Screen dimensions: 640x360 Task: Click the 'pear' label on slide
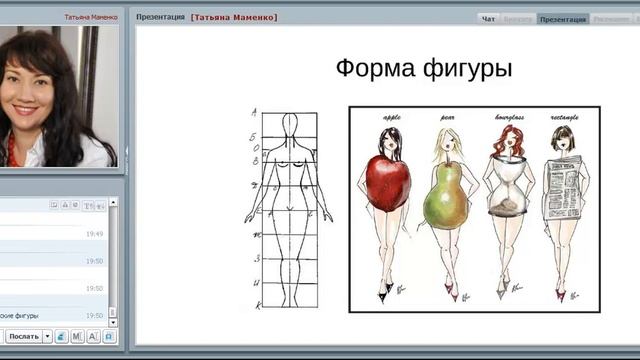click(447, 118)
